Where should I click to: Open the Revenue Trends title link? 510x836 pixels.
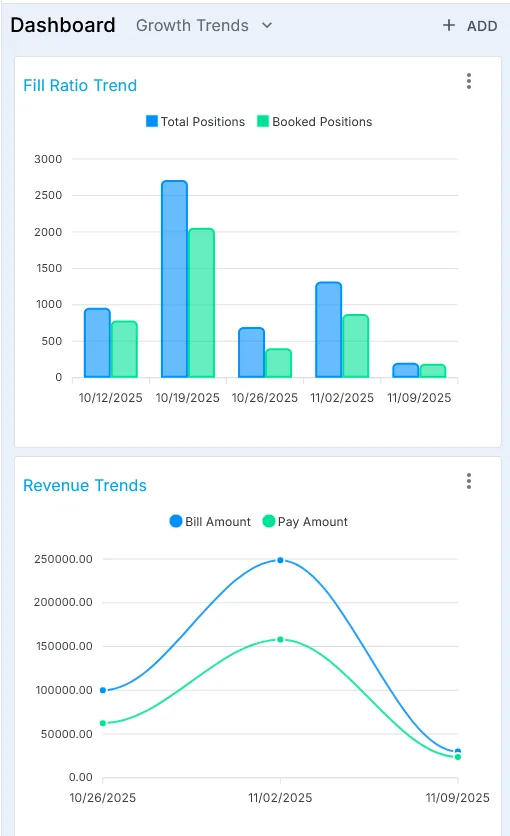pos(85,485)
